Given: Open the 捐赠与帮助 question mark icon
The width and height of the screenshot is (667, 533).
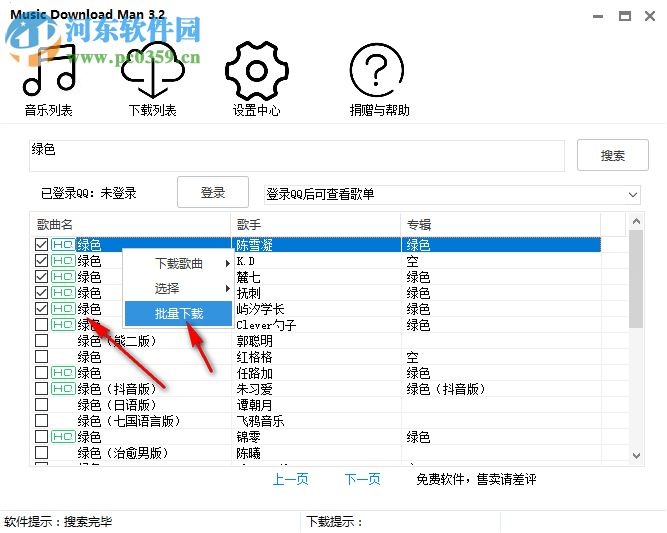Looking at the screenshot, I should pos(376,70).
